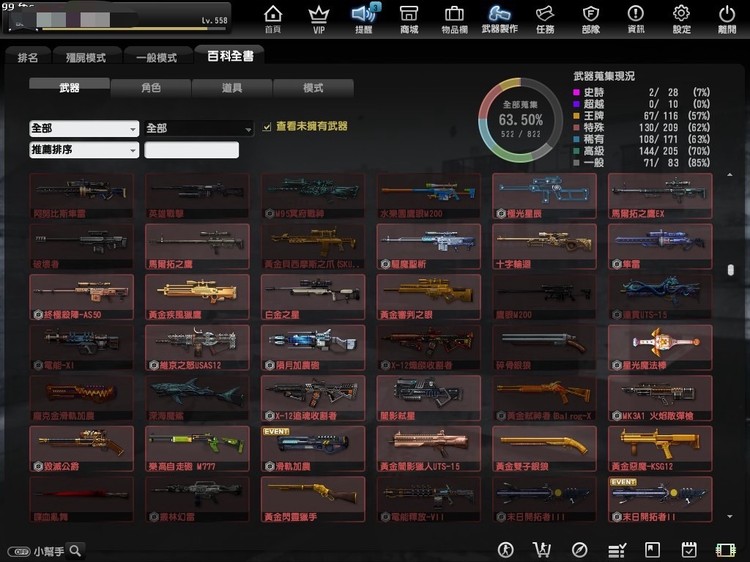
Task: Select the 黃金閃靈獵手 weapon card
Action: 313,499
